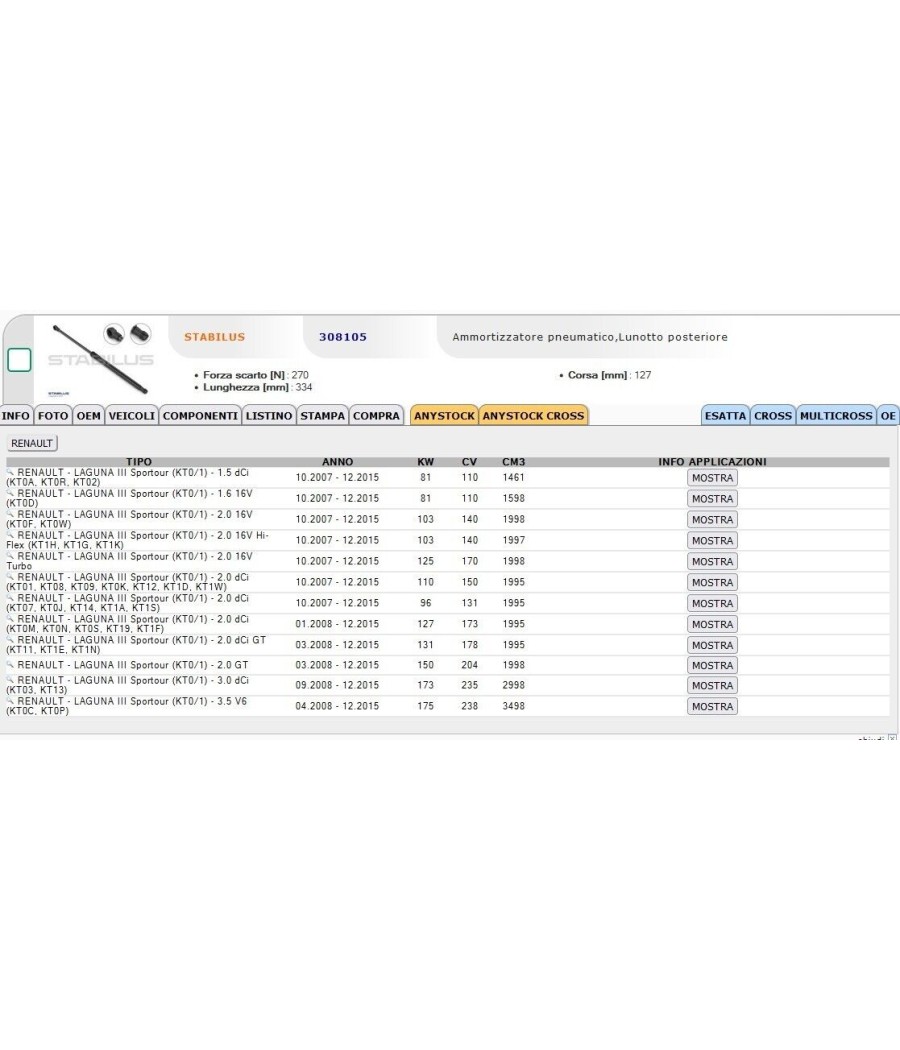Click MOSTRA for the 2.0 16V 1998 cm3 140 CV row
The height and width of the screenshot is (1050, 900).
[712, 520]
